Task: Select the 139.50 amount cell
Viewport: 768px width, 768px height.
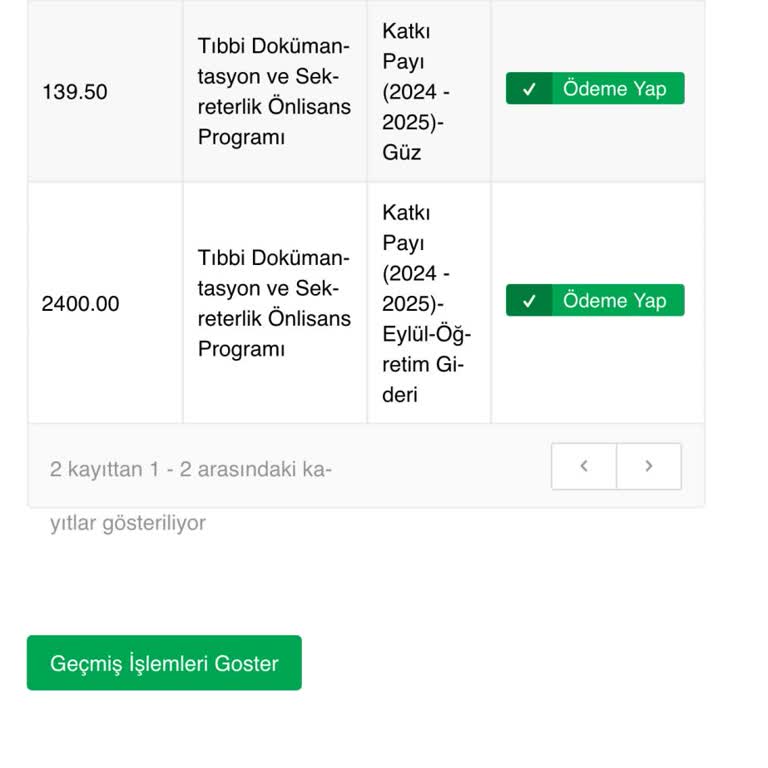Action: pyautogui.click(x=75, y=92)
